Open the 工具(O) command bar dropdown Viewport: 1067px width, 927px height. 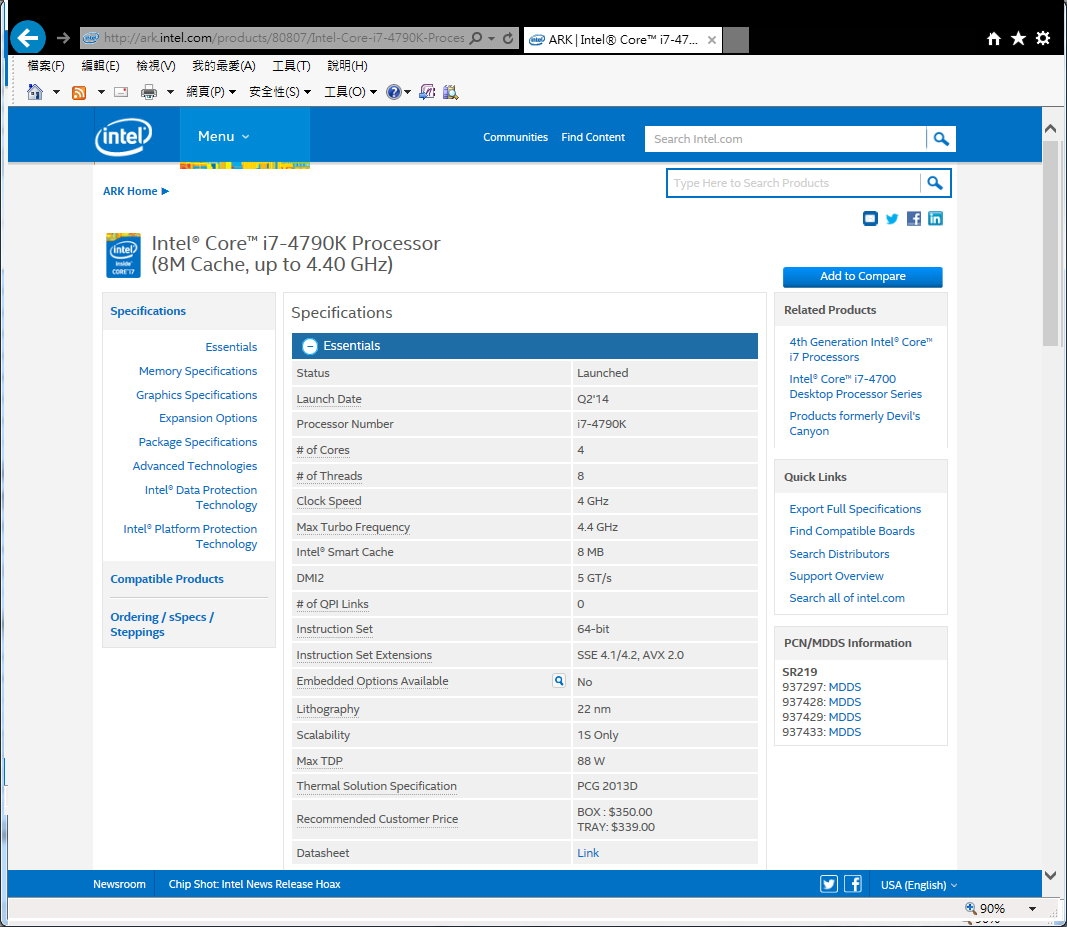350,92
